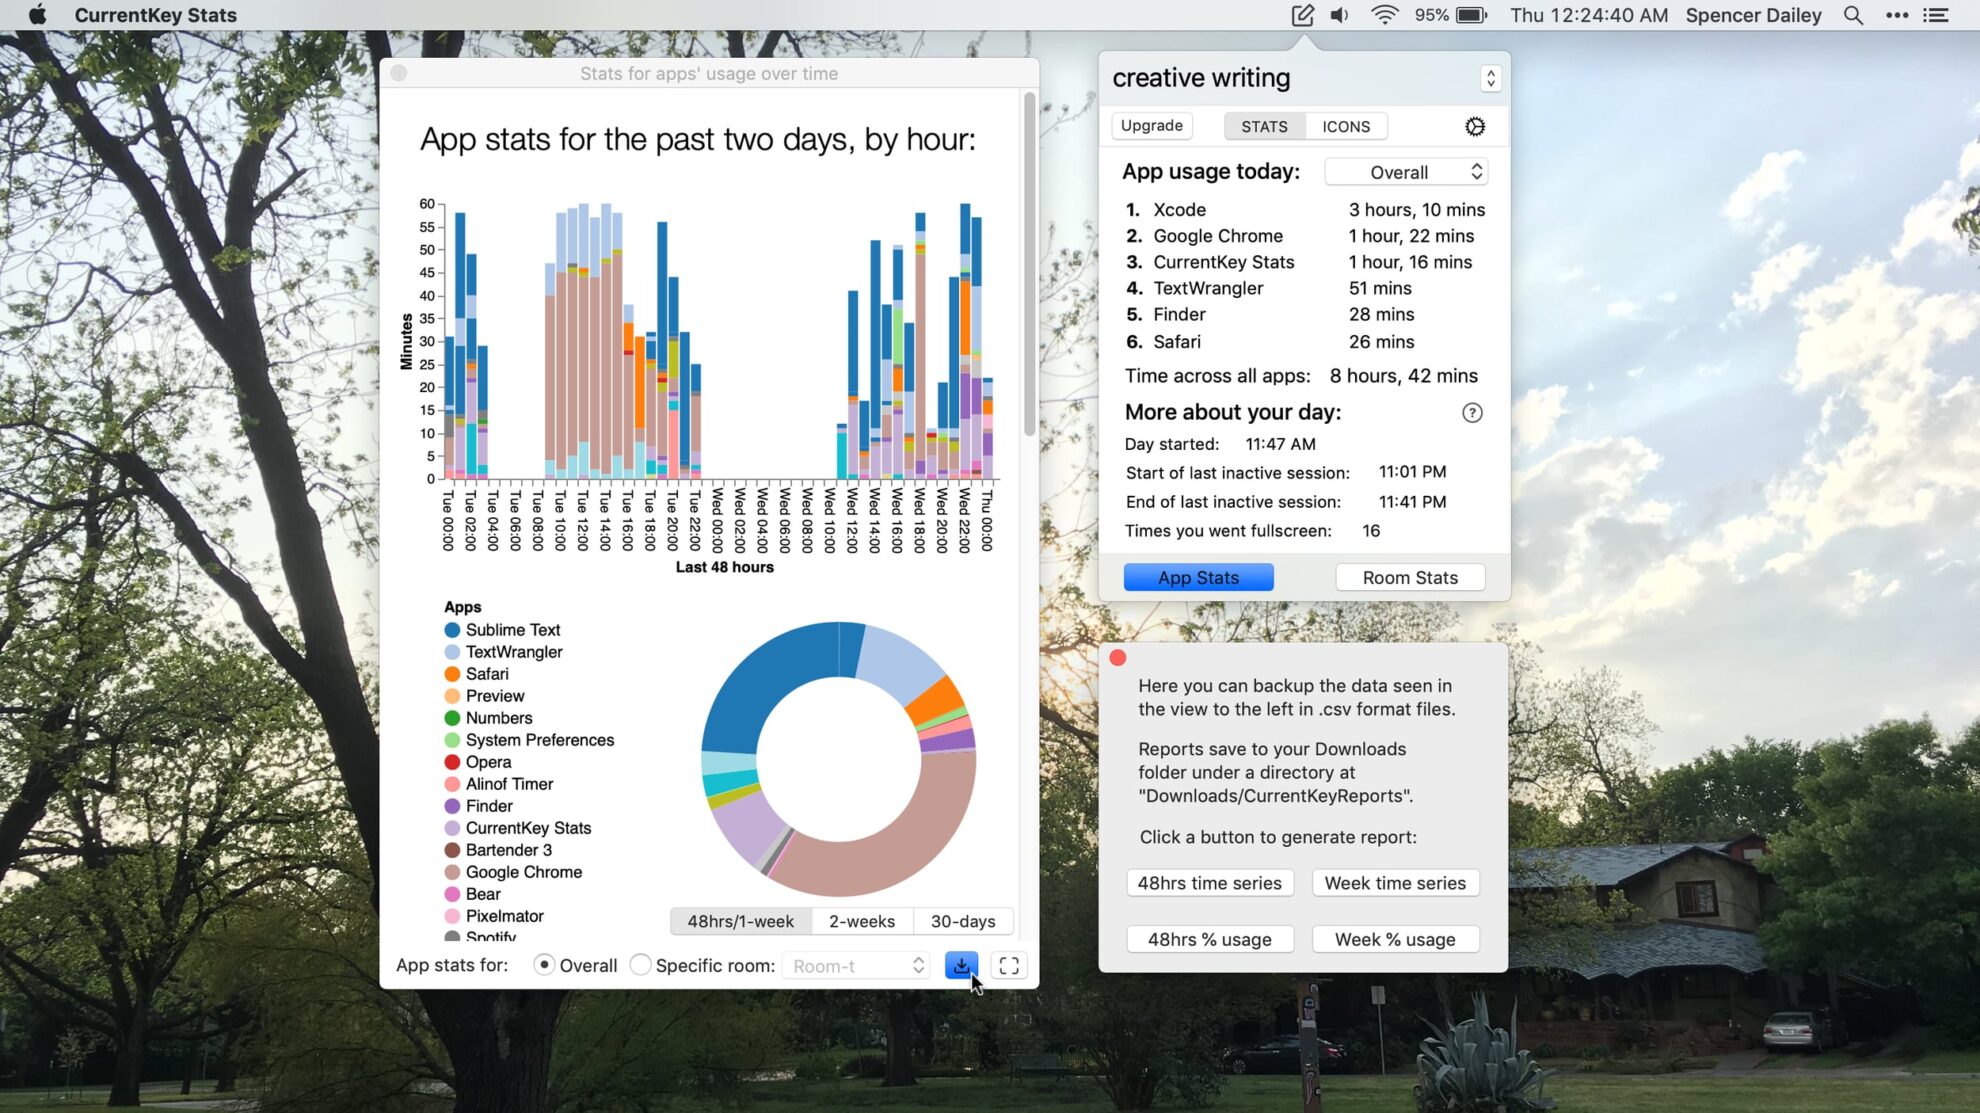Open the Room-t room selector dropdown
This screenshot has height=1113, width=1980.
[x=855, y=965]
